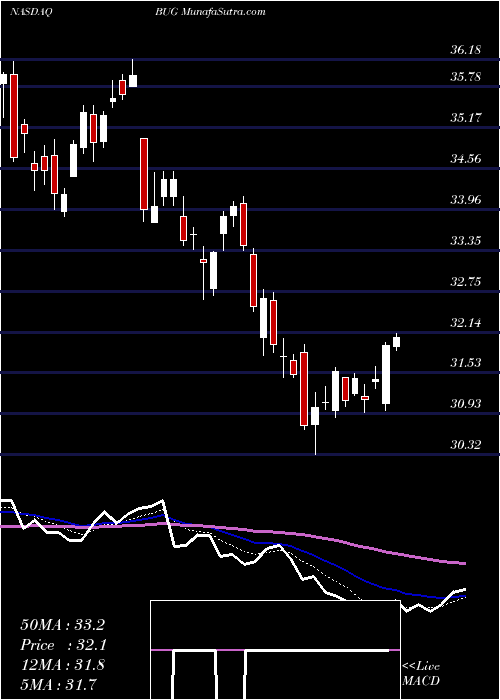The width and height of the screenshot is (500, 700).
Task: Click the 30.32 price level label
Action: (466, 445)
